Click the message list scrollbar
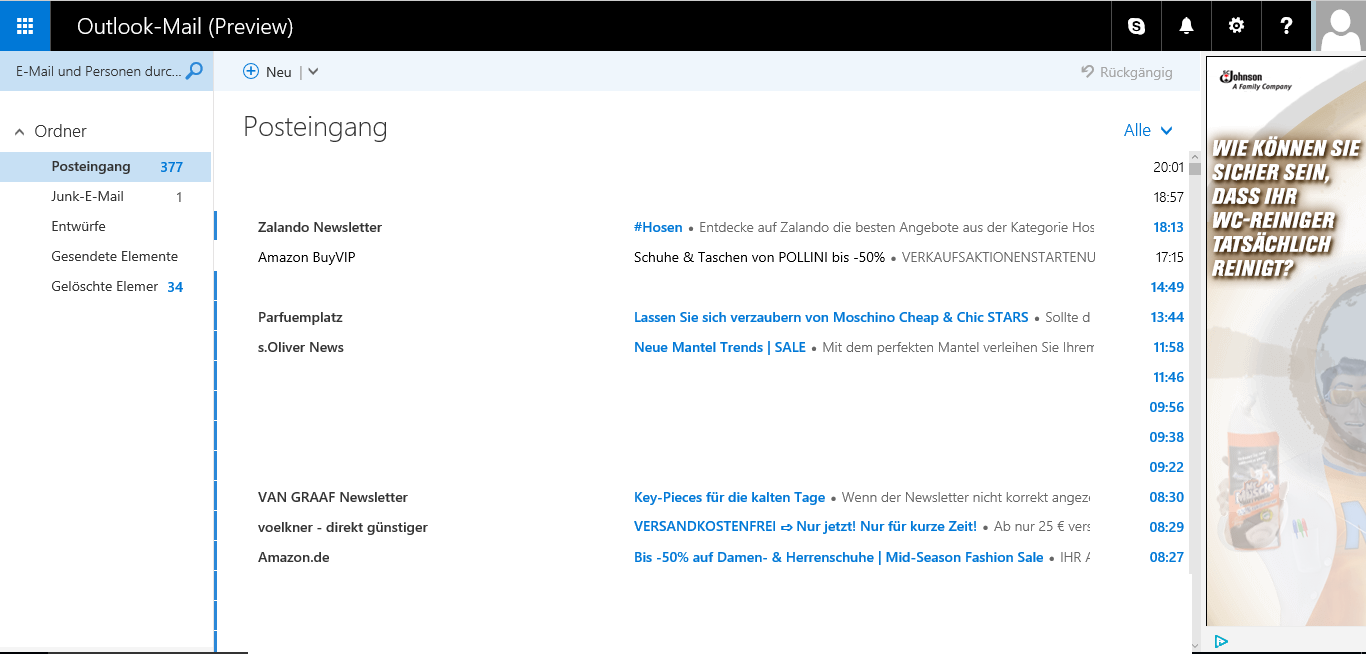The height and width of the screenshot is (654, 1366). pos(1195,400)
